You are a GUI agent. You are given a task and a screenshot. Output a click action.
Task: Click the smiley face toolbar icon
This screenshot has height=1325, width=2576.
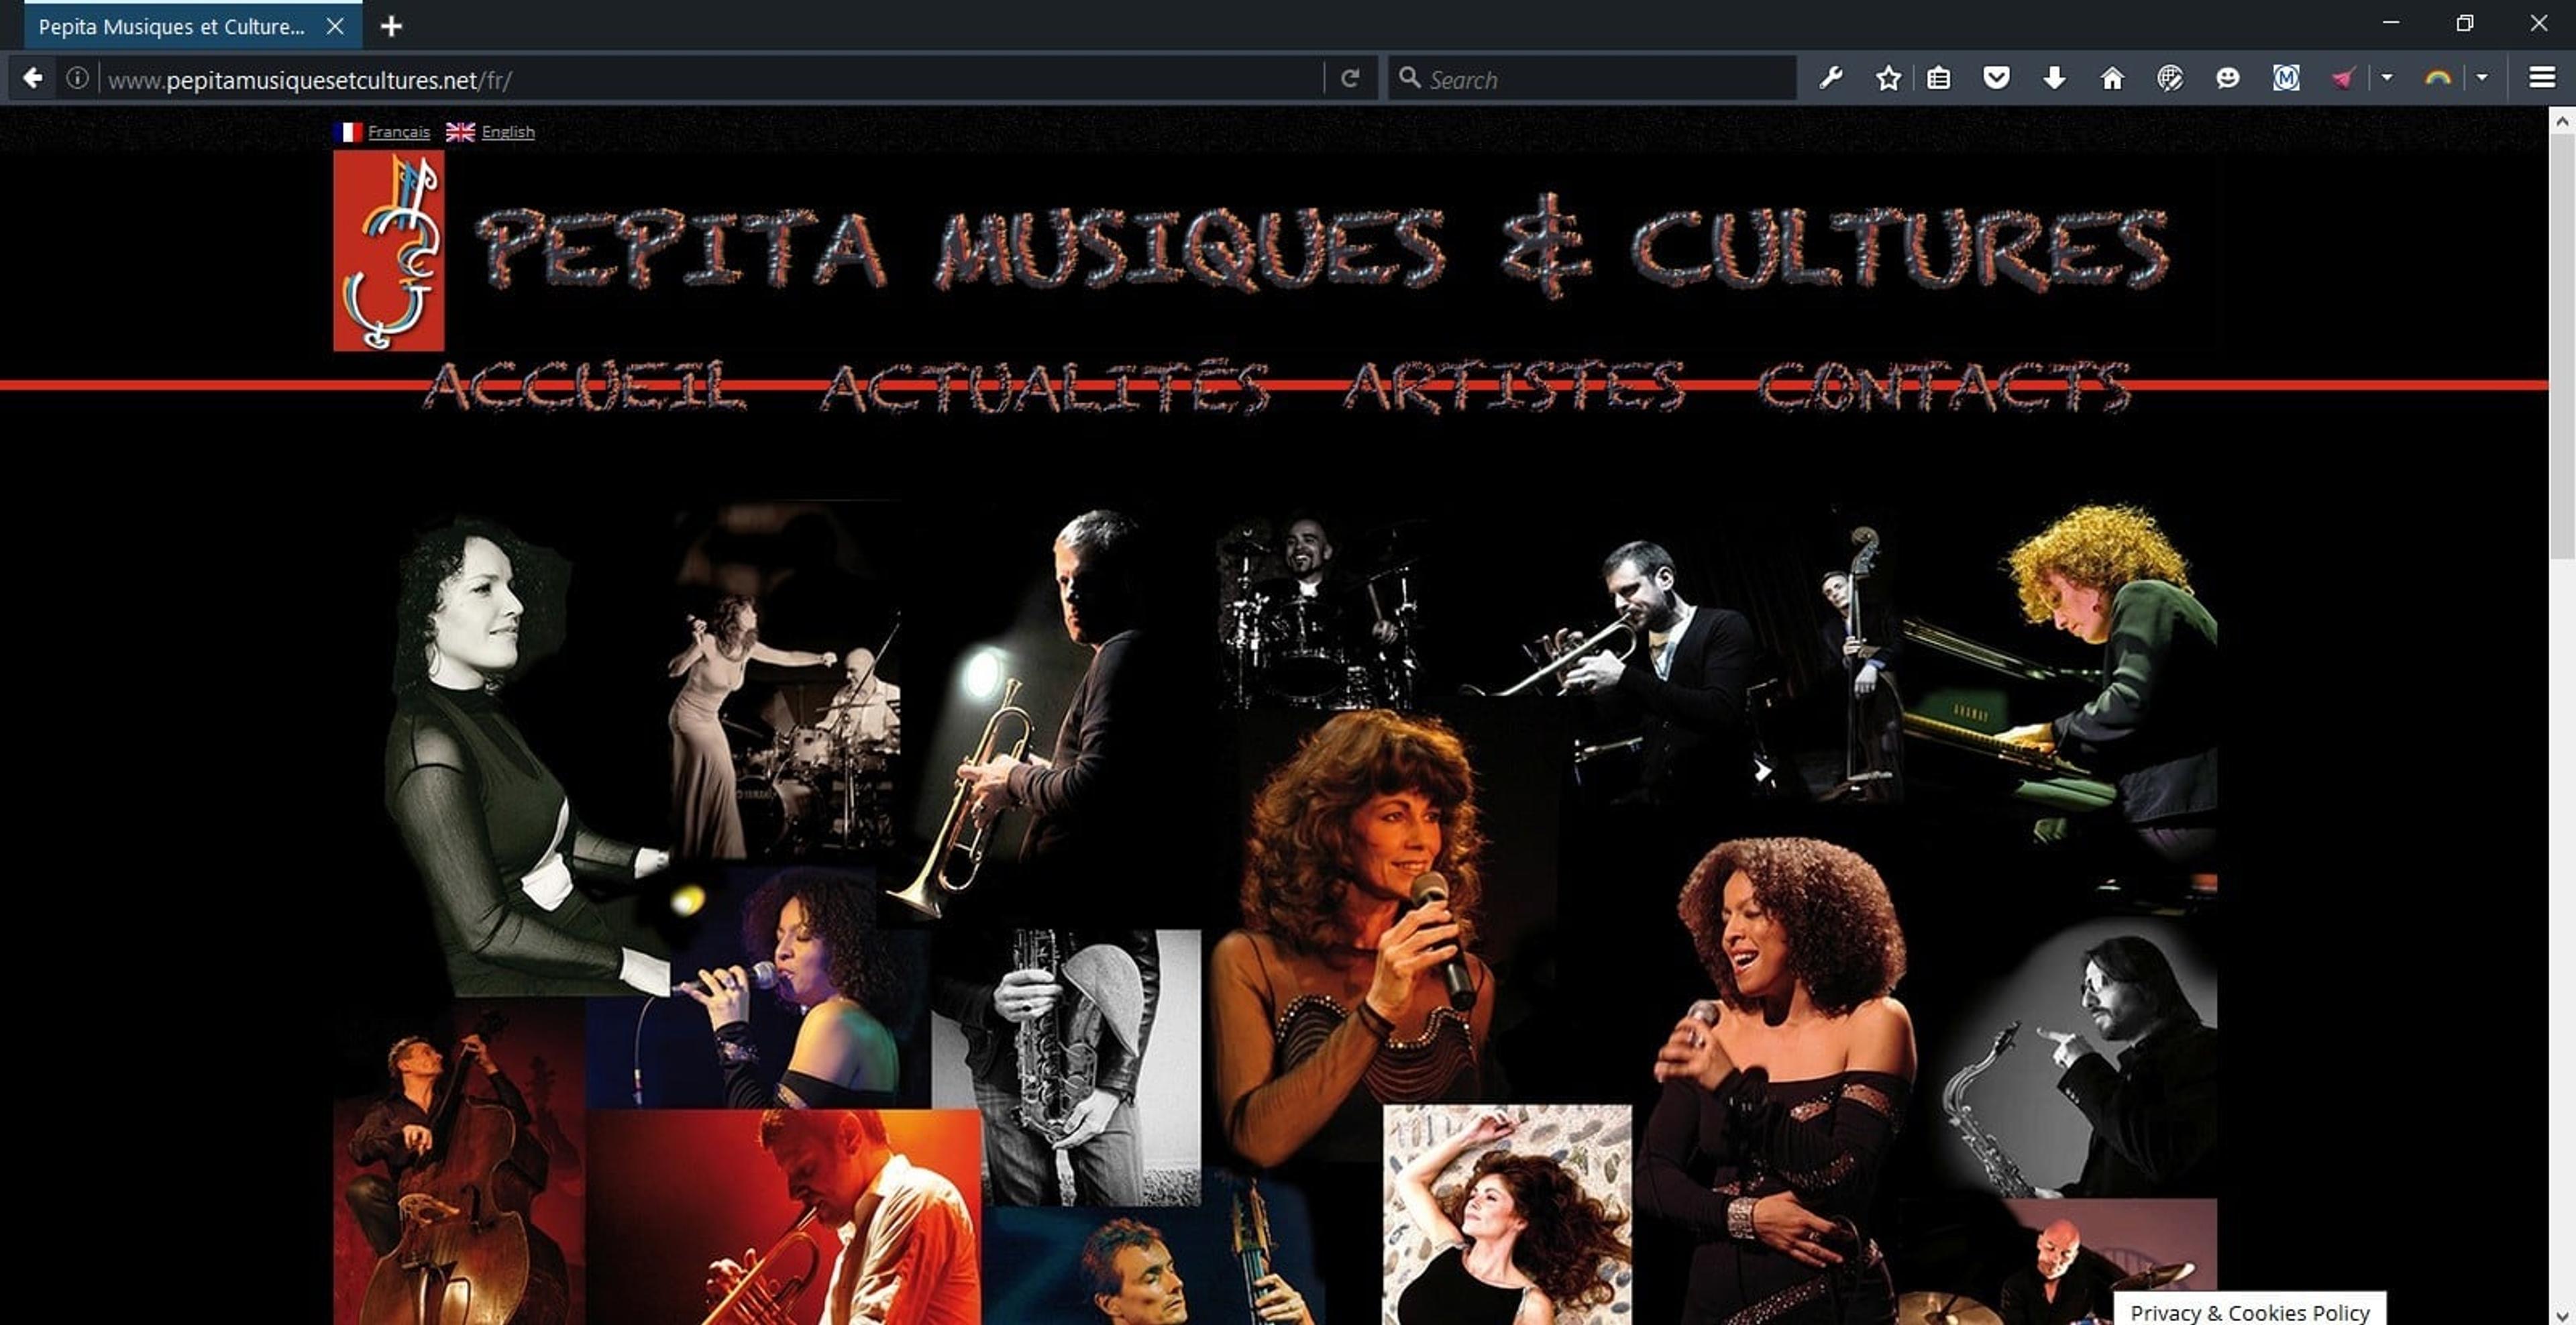pos(2227,78)
